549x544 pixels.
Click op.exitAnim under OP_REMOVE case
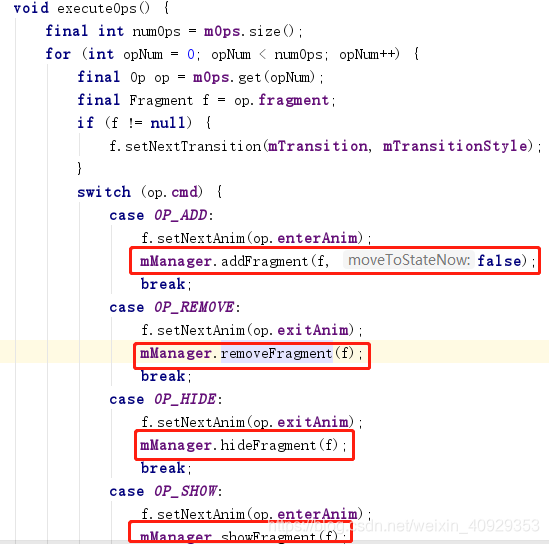coord(301,330)
